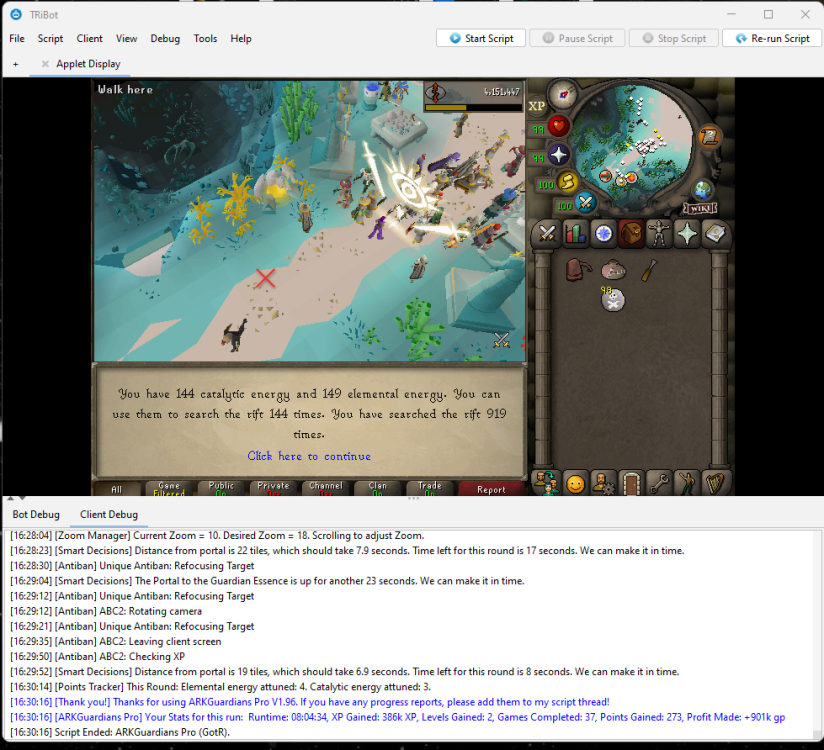This screenshot has height=750, width=824.
Task: Open the world map globe icon
Action: point(703,188)
